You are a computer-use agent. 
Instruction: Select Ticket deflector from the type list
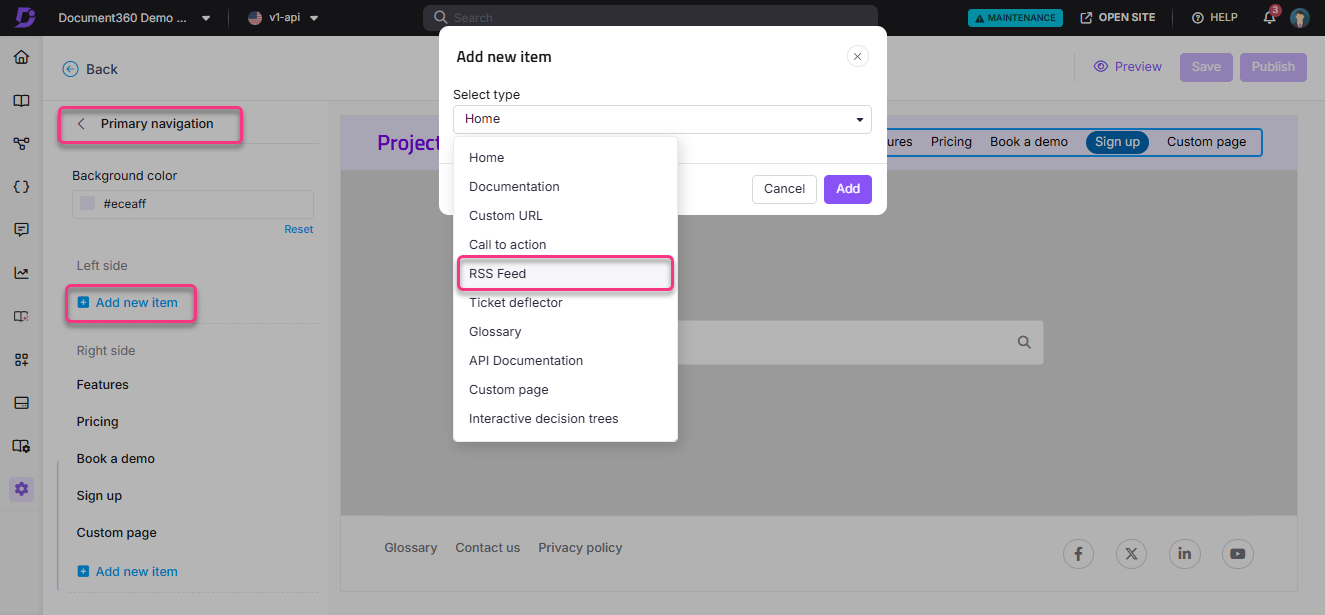(516, 302)
